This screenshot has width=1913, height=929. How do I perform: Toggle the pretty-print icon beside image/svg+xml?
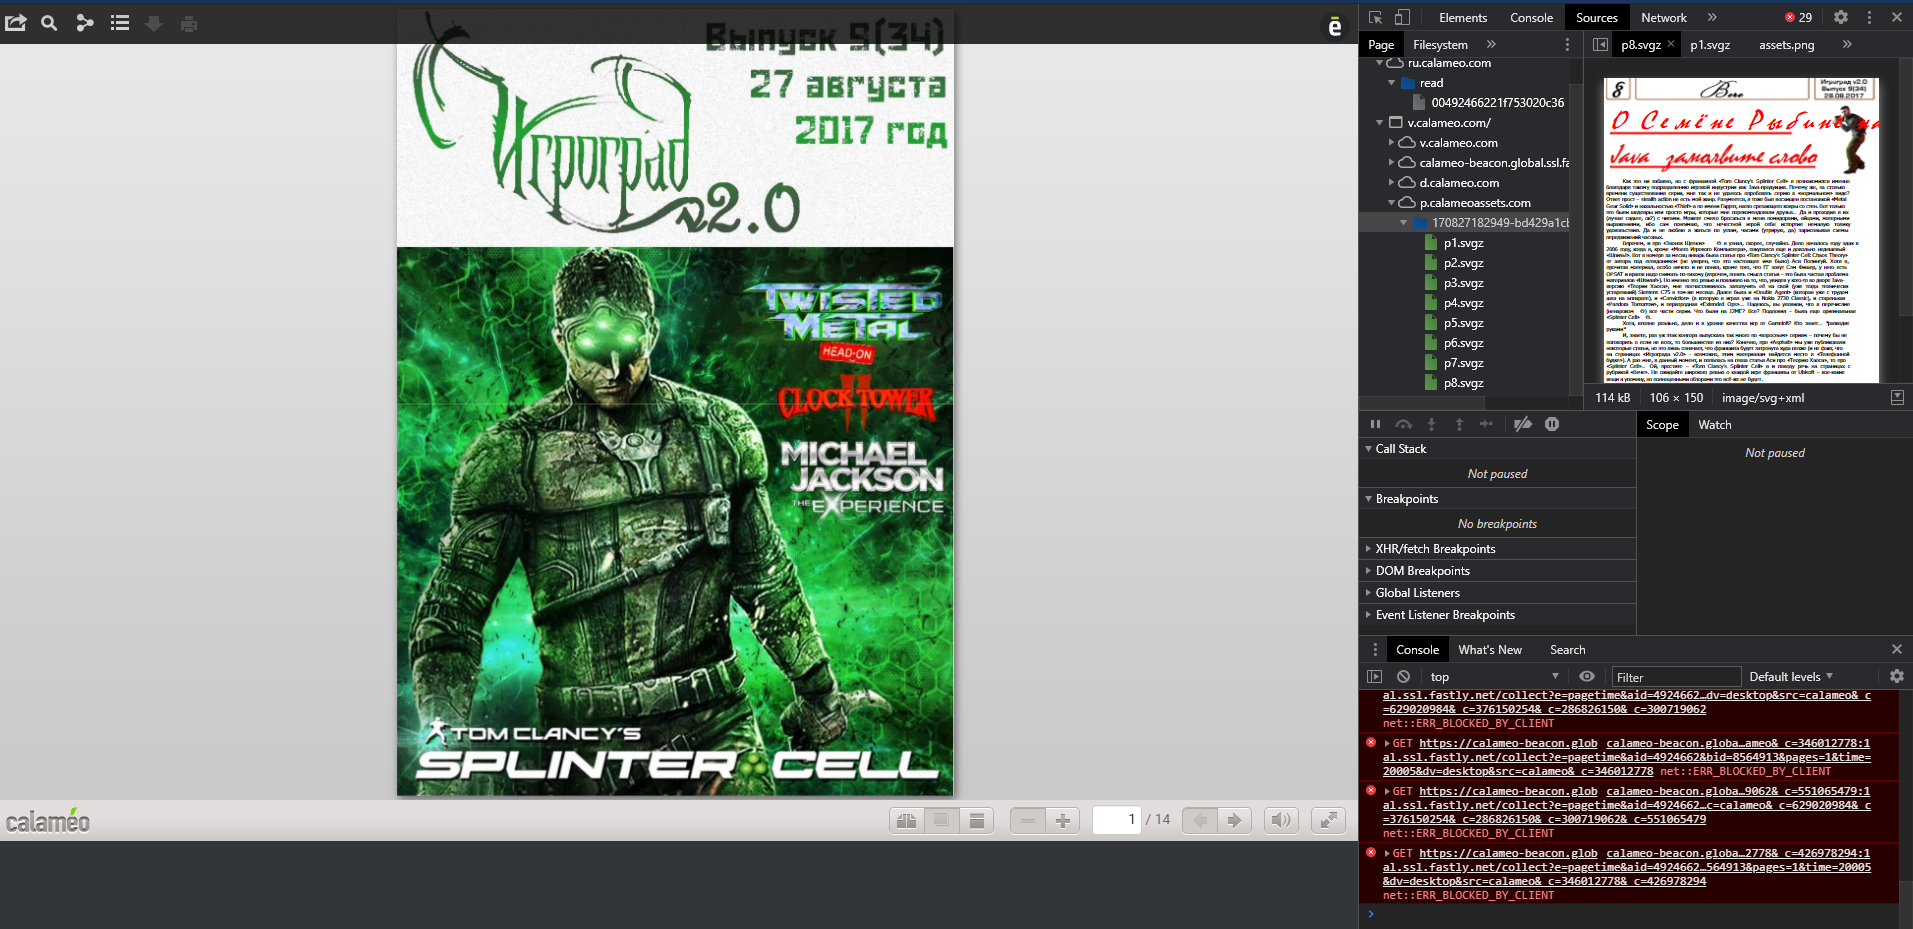1897,398
